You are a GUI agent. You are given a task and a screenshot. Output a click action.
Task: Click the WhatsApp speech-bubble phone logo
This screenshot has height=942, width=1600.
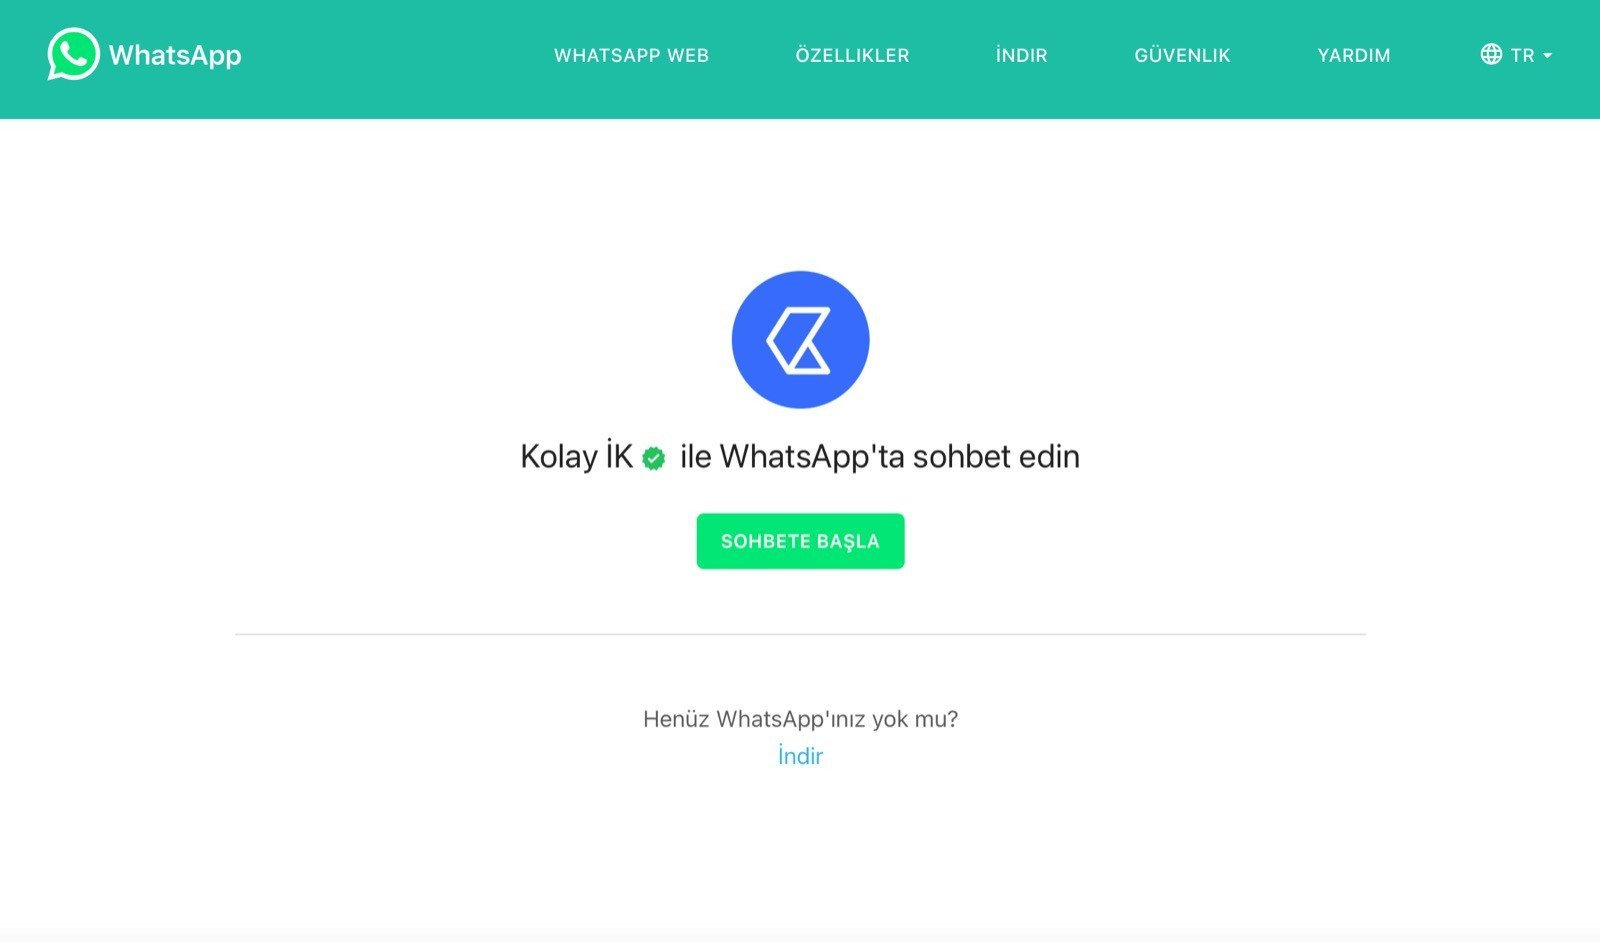pos(73,54)
